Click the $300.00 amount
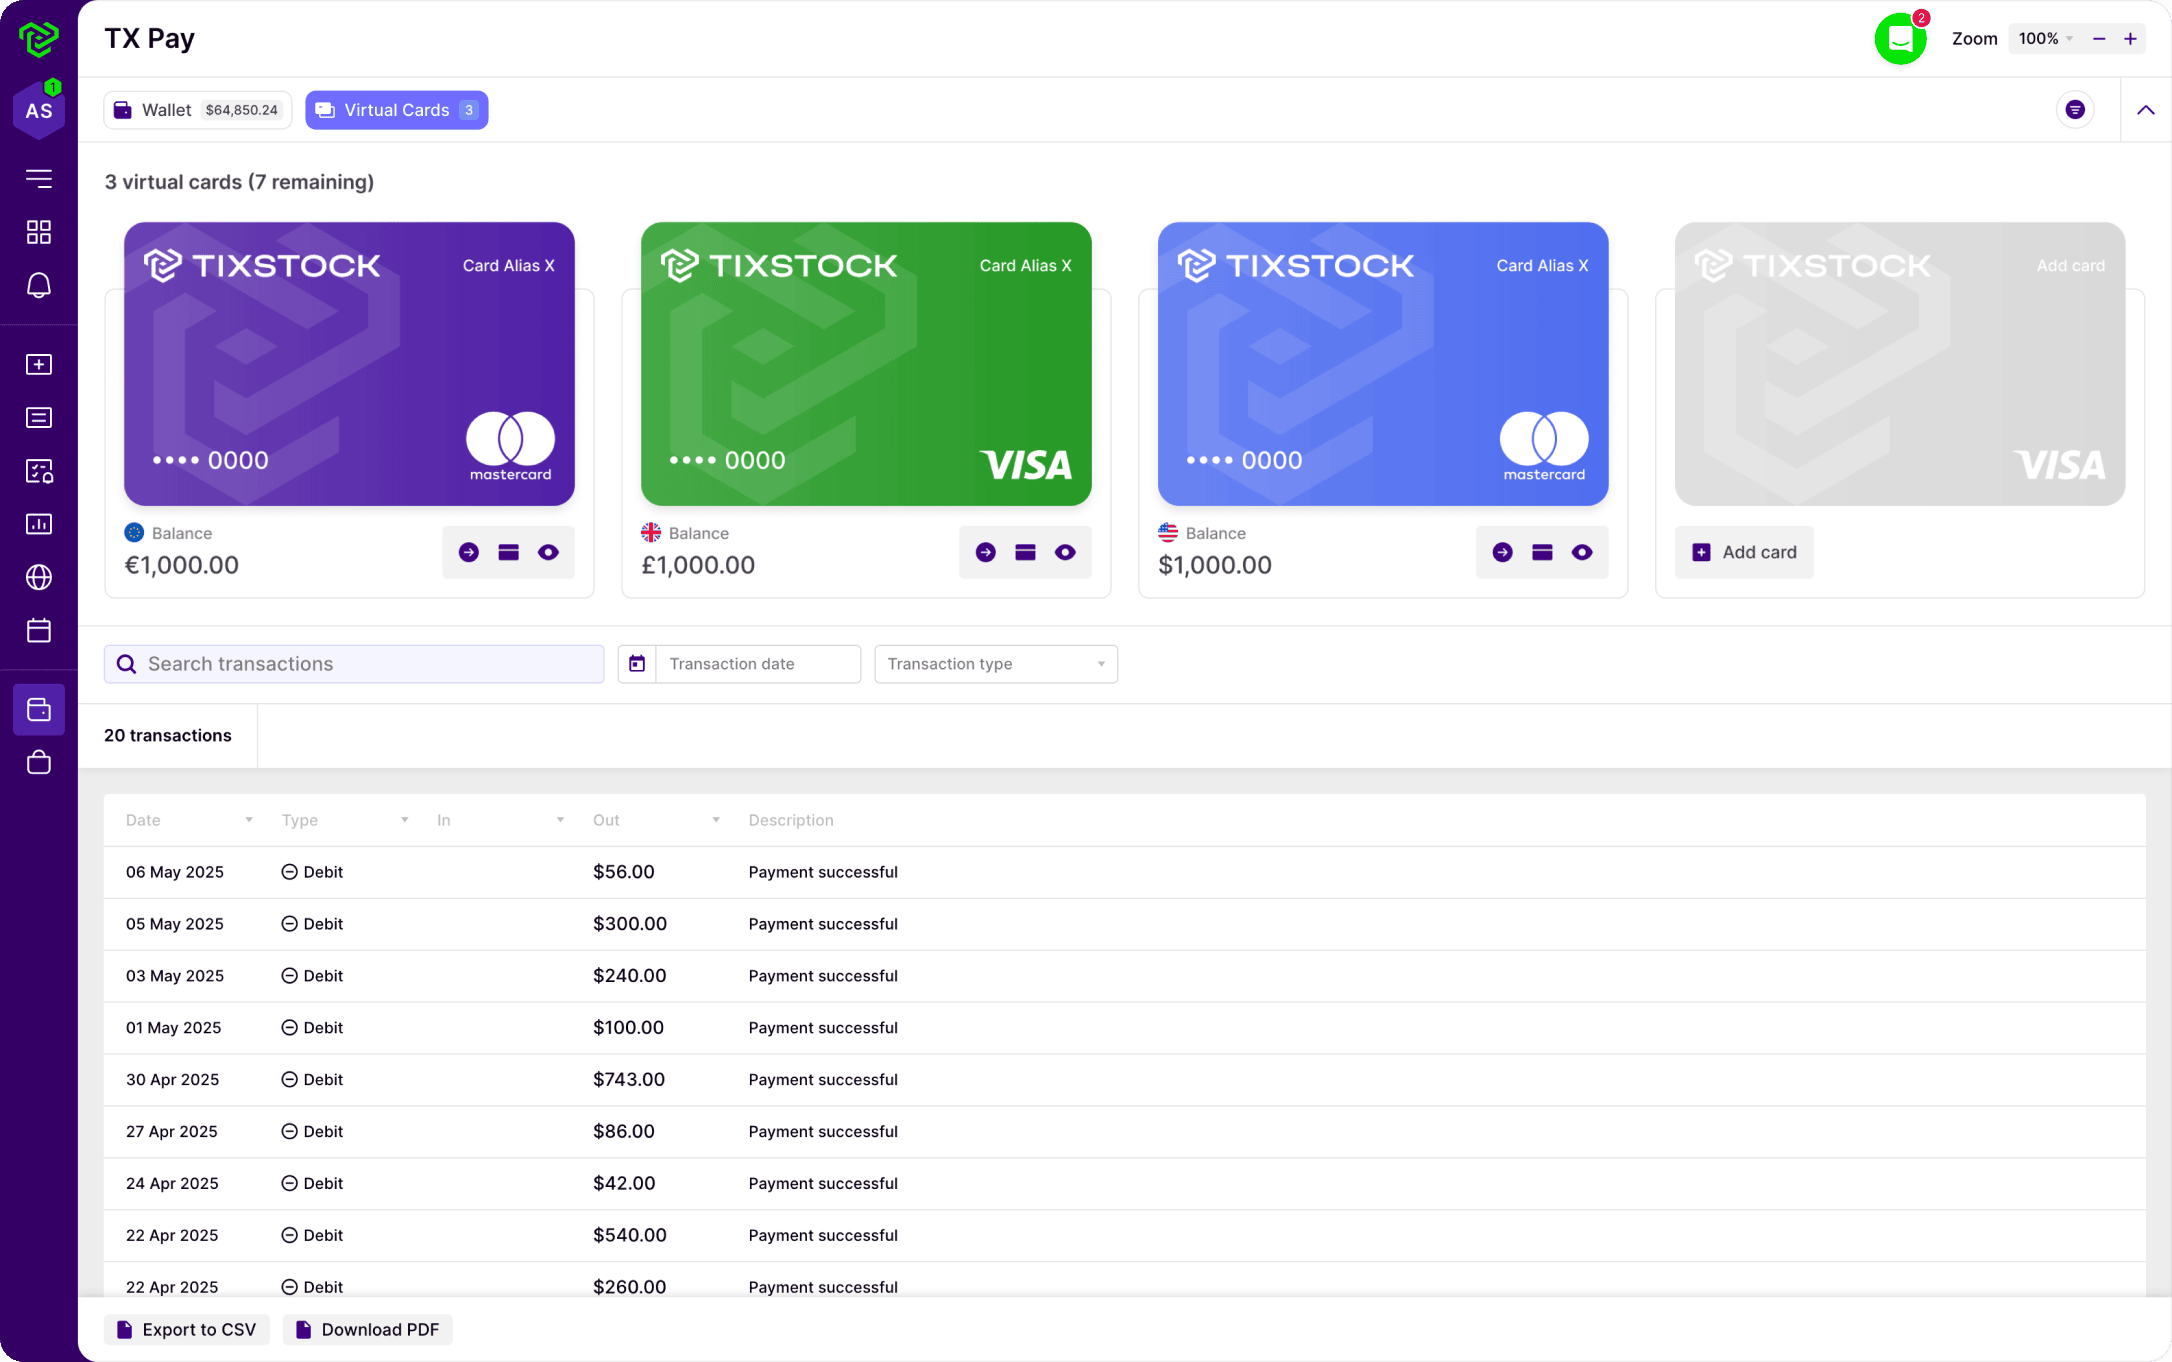 point(630,924)
